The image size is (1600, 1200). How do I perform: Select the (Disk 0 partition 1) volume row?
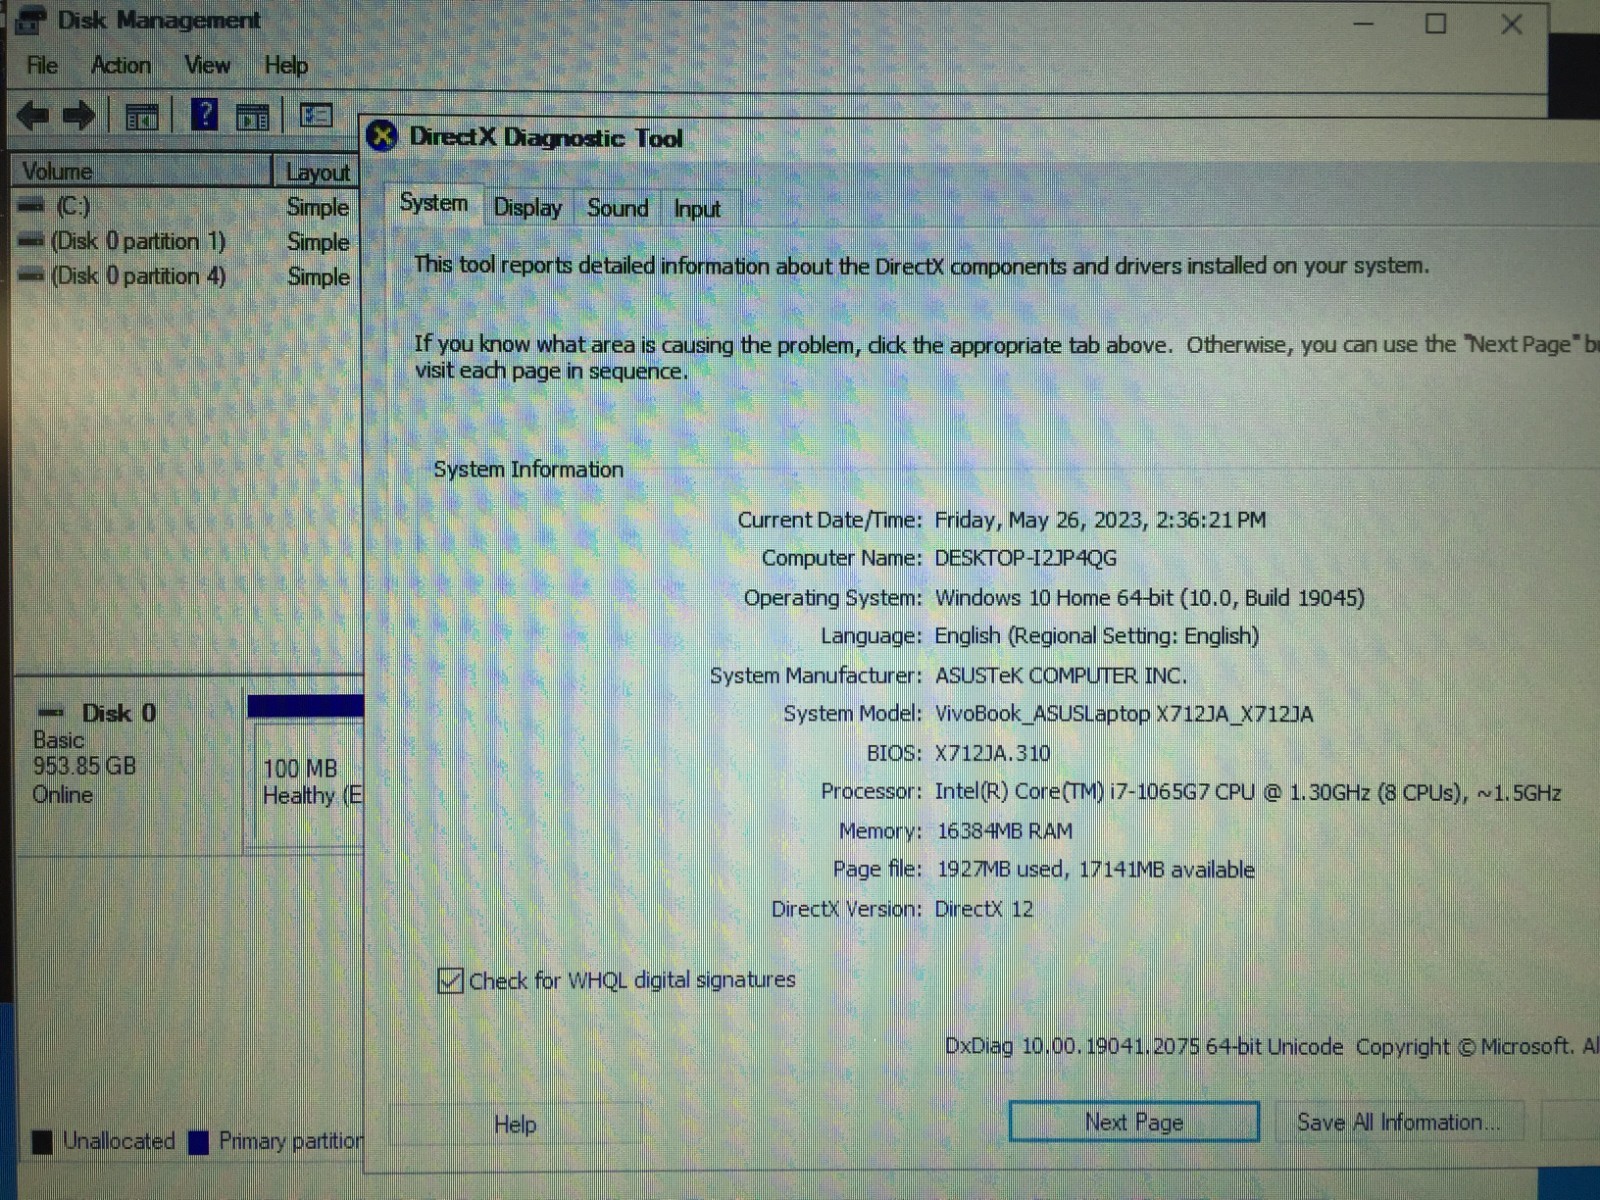pos(186,241)
